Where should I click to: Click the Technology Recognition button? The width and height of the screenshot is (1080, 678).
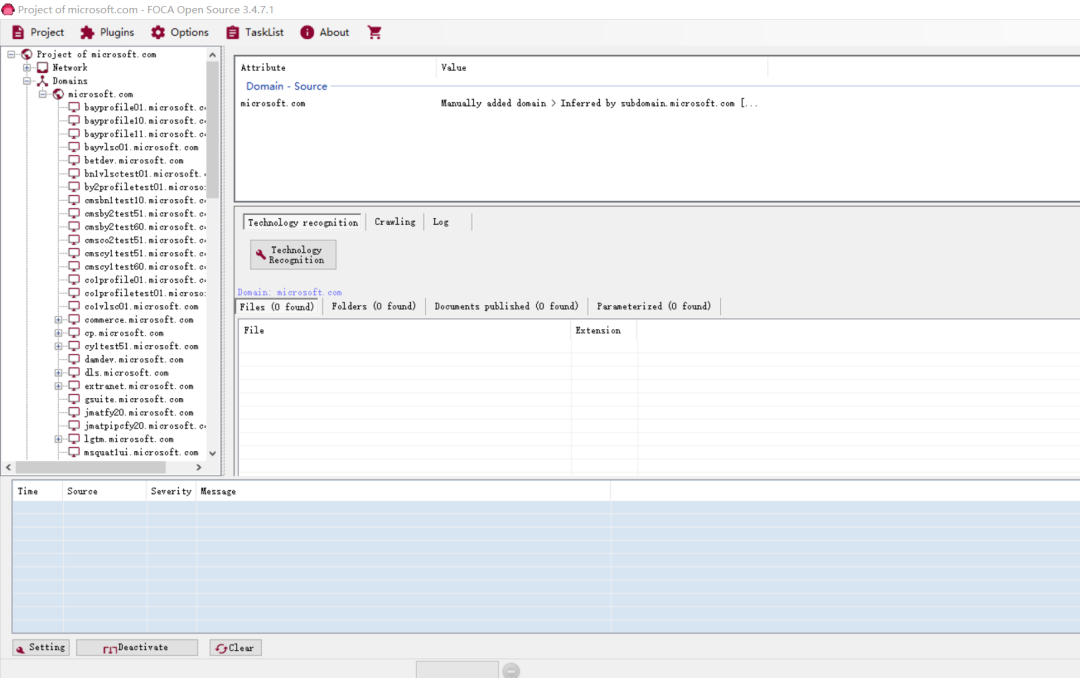pos(293,255)
